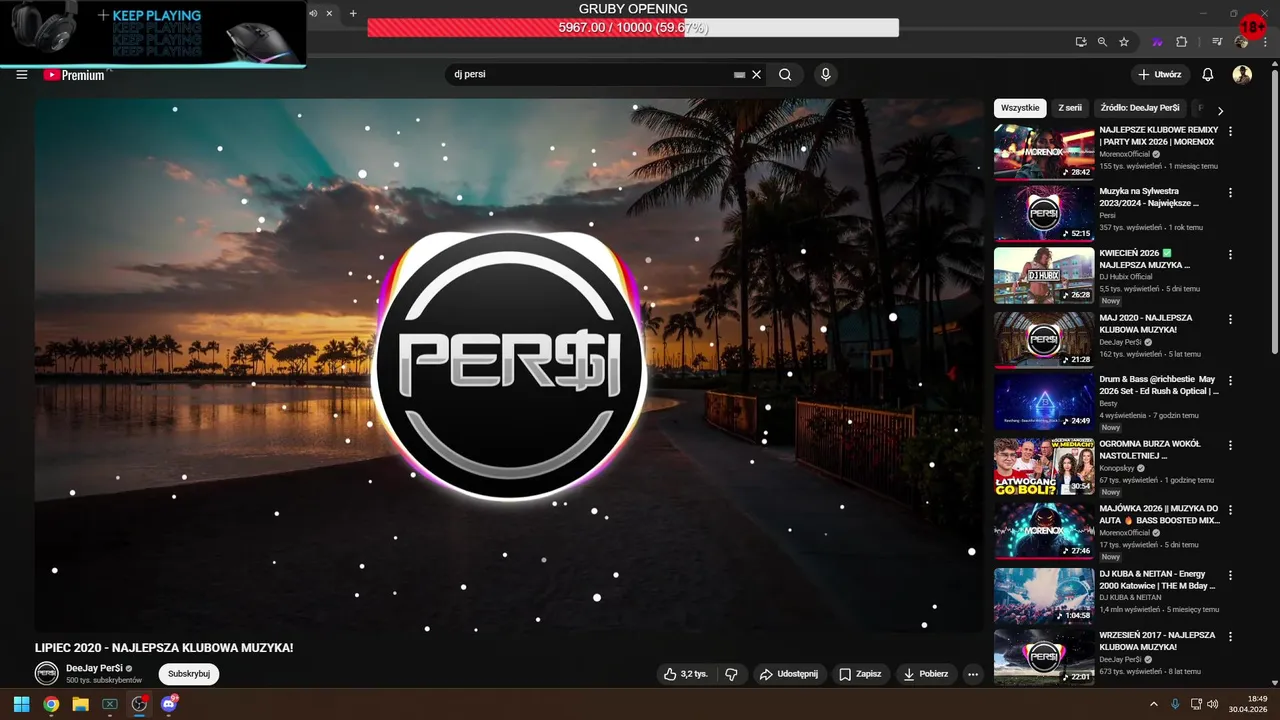1280x720 pixels.
Task: Open options for KWIECIEŃ 2026 video
Action: coord(1231,255)
